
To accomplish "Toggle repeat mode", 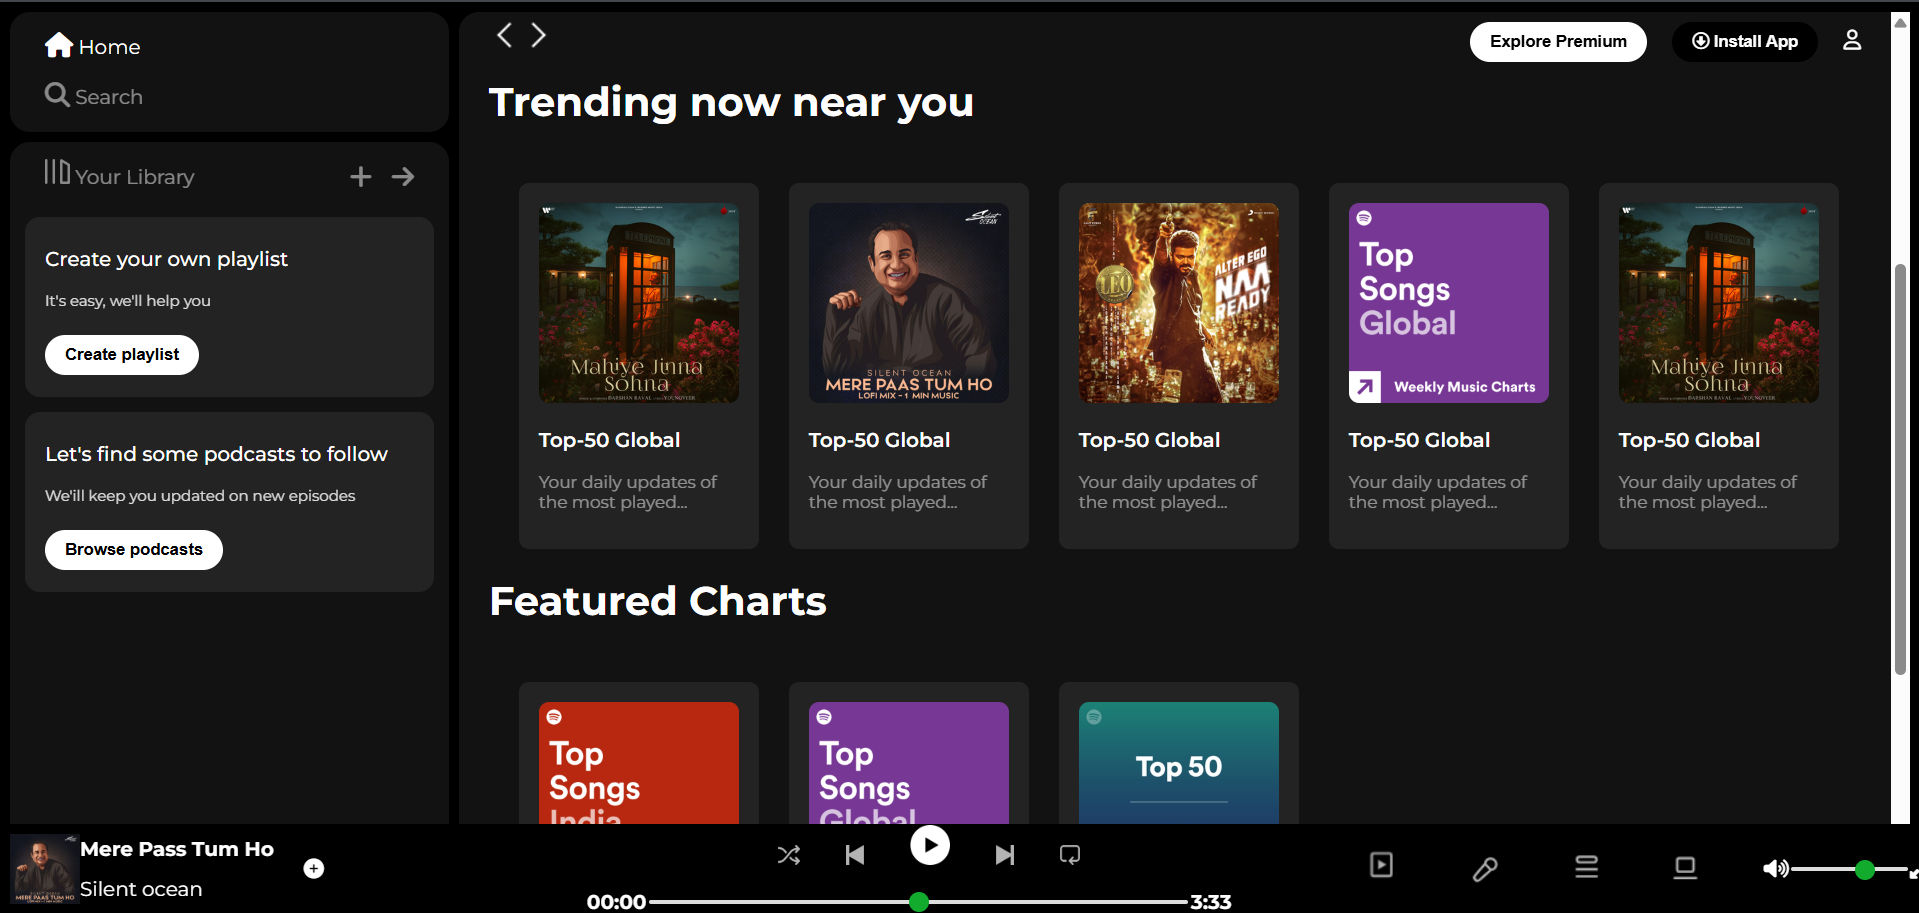I will click(x=1069, y=854).
